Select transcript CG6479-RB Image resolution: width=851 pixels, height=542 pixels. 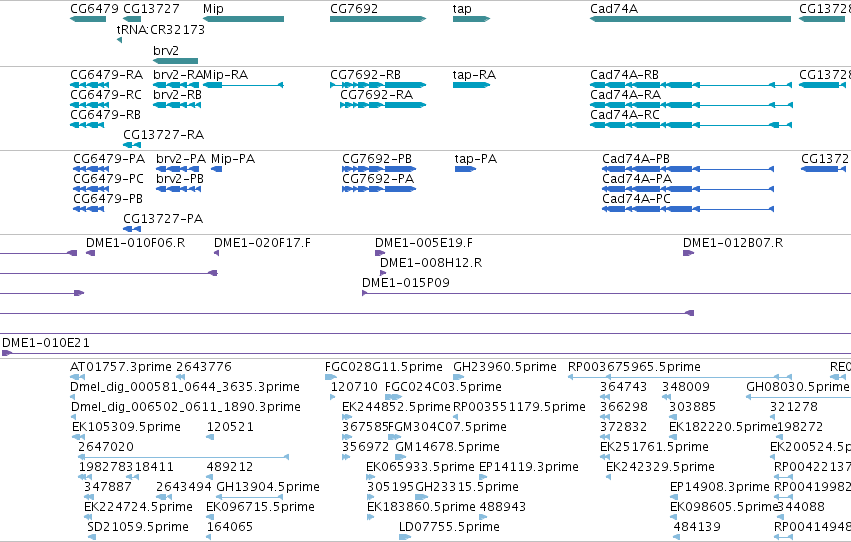105,115
